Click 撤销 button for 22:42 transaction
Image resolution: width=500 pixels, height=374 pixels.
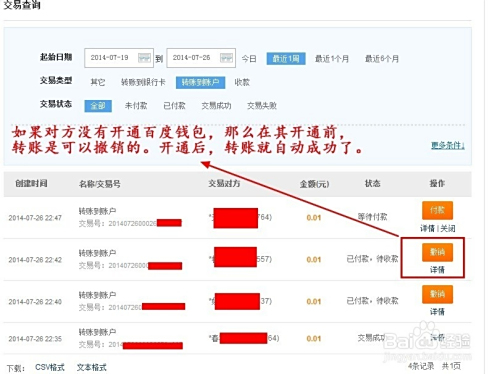coord(437,252)
